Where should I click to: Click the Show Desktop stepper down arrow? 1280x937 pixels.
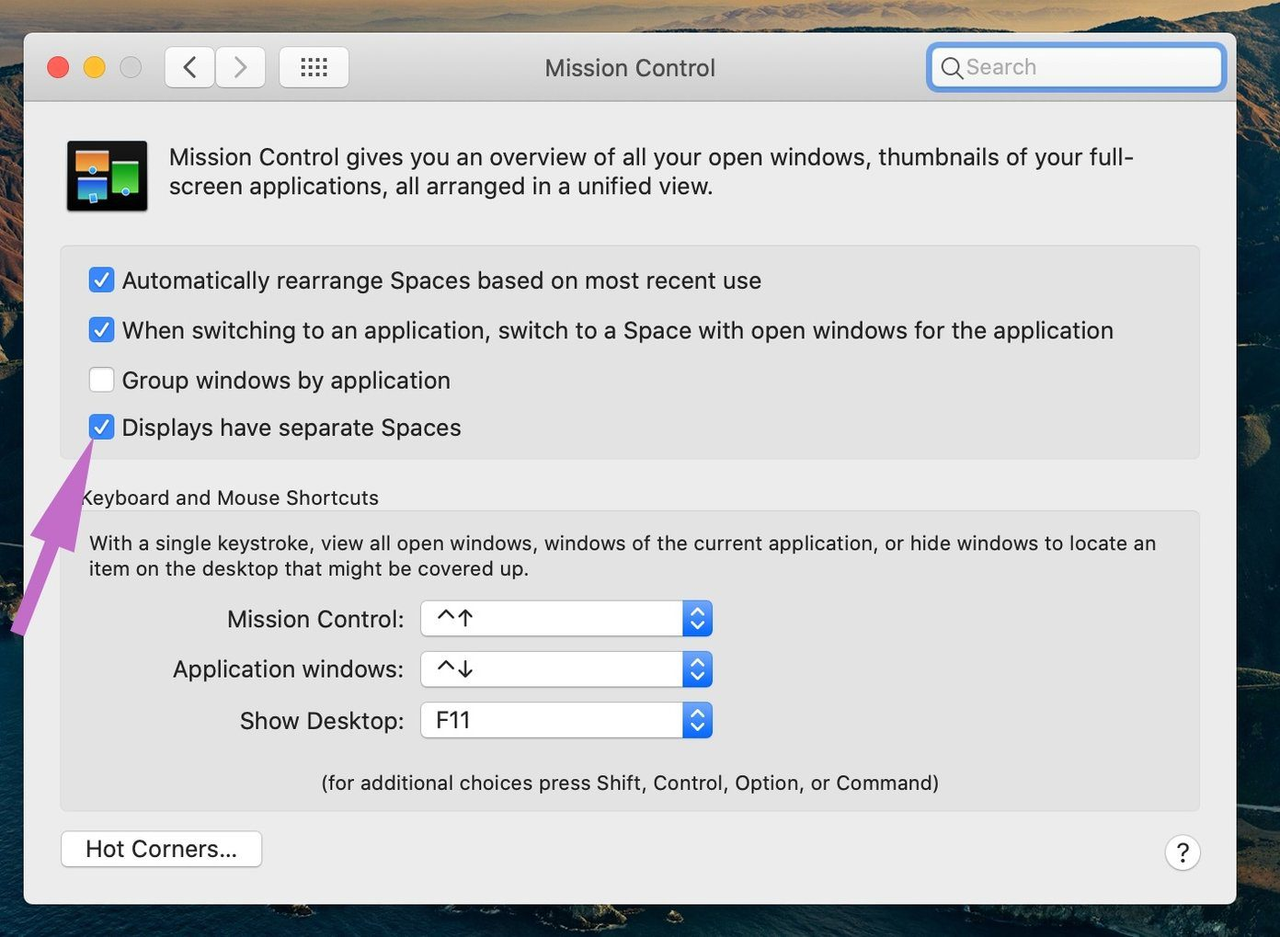point(697,727)
